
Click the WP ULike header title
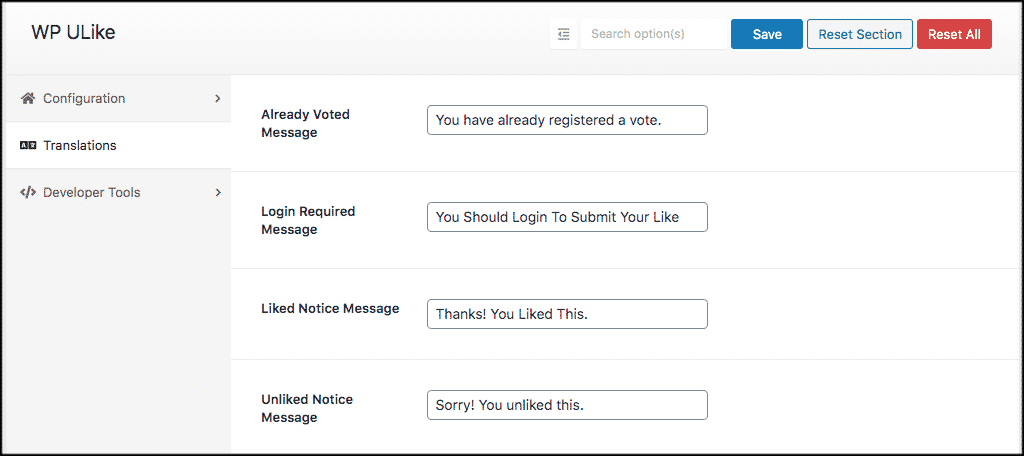click(73, 33)
